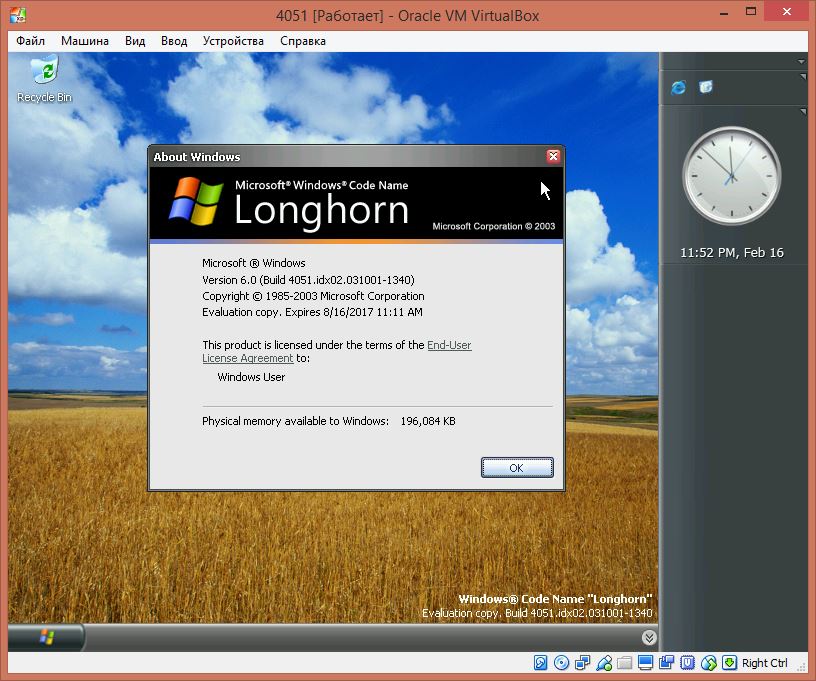The image size is (816, 681).
Task: Click the Longhorn Start button
Action: [46, 637]
